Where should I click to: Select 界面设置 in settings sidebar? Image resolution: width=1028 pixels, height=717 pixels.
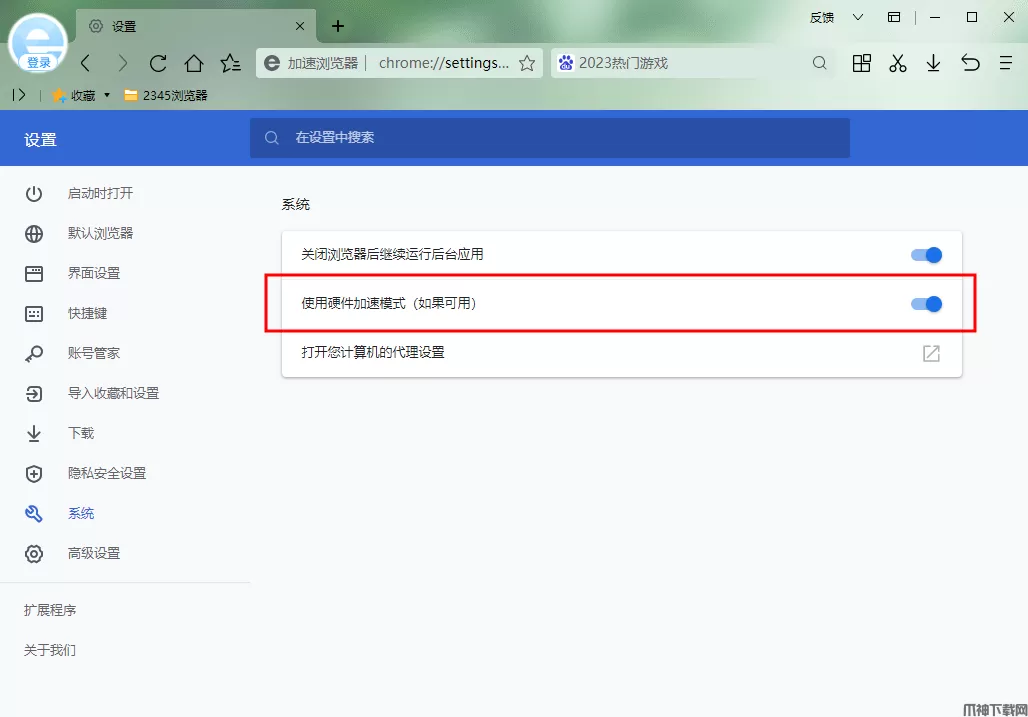(94, 273)
